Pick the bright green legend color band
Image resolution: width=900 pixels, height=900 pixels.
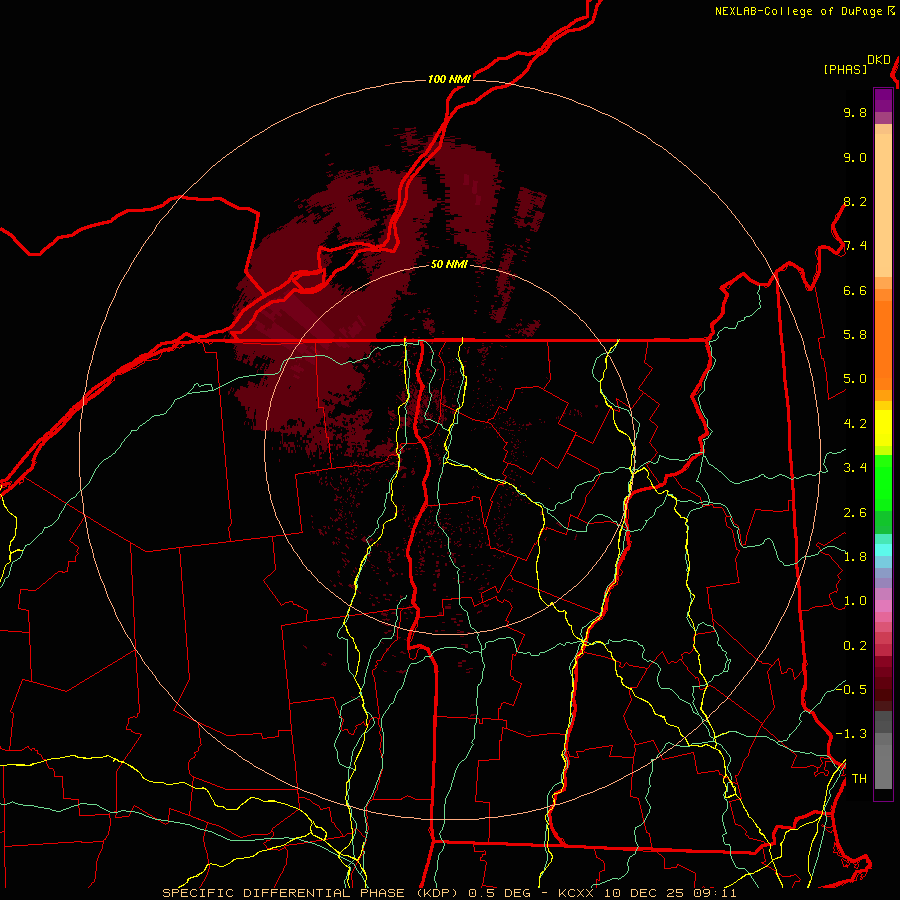coord(883,482)
